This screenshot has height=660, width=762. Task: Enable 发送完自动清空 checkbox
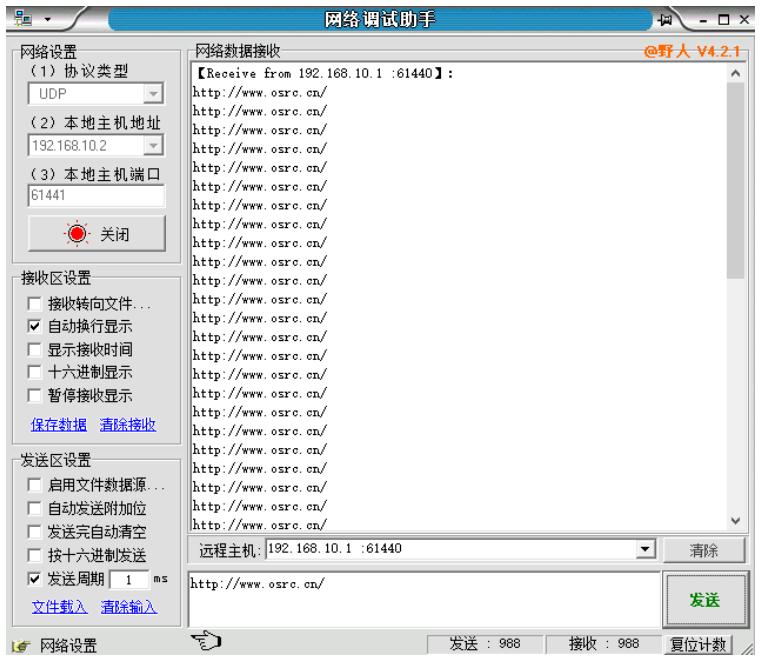coord(35,532)
